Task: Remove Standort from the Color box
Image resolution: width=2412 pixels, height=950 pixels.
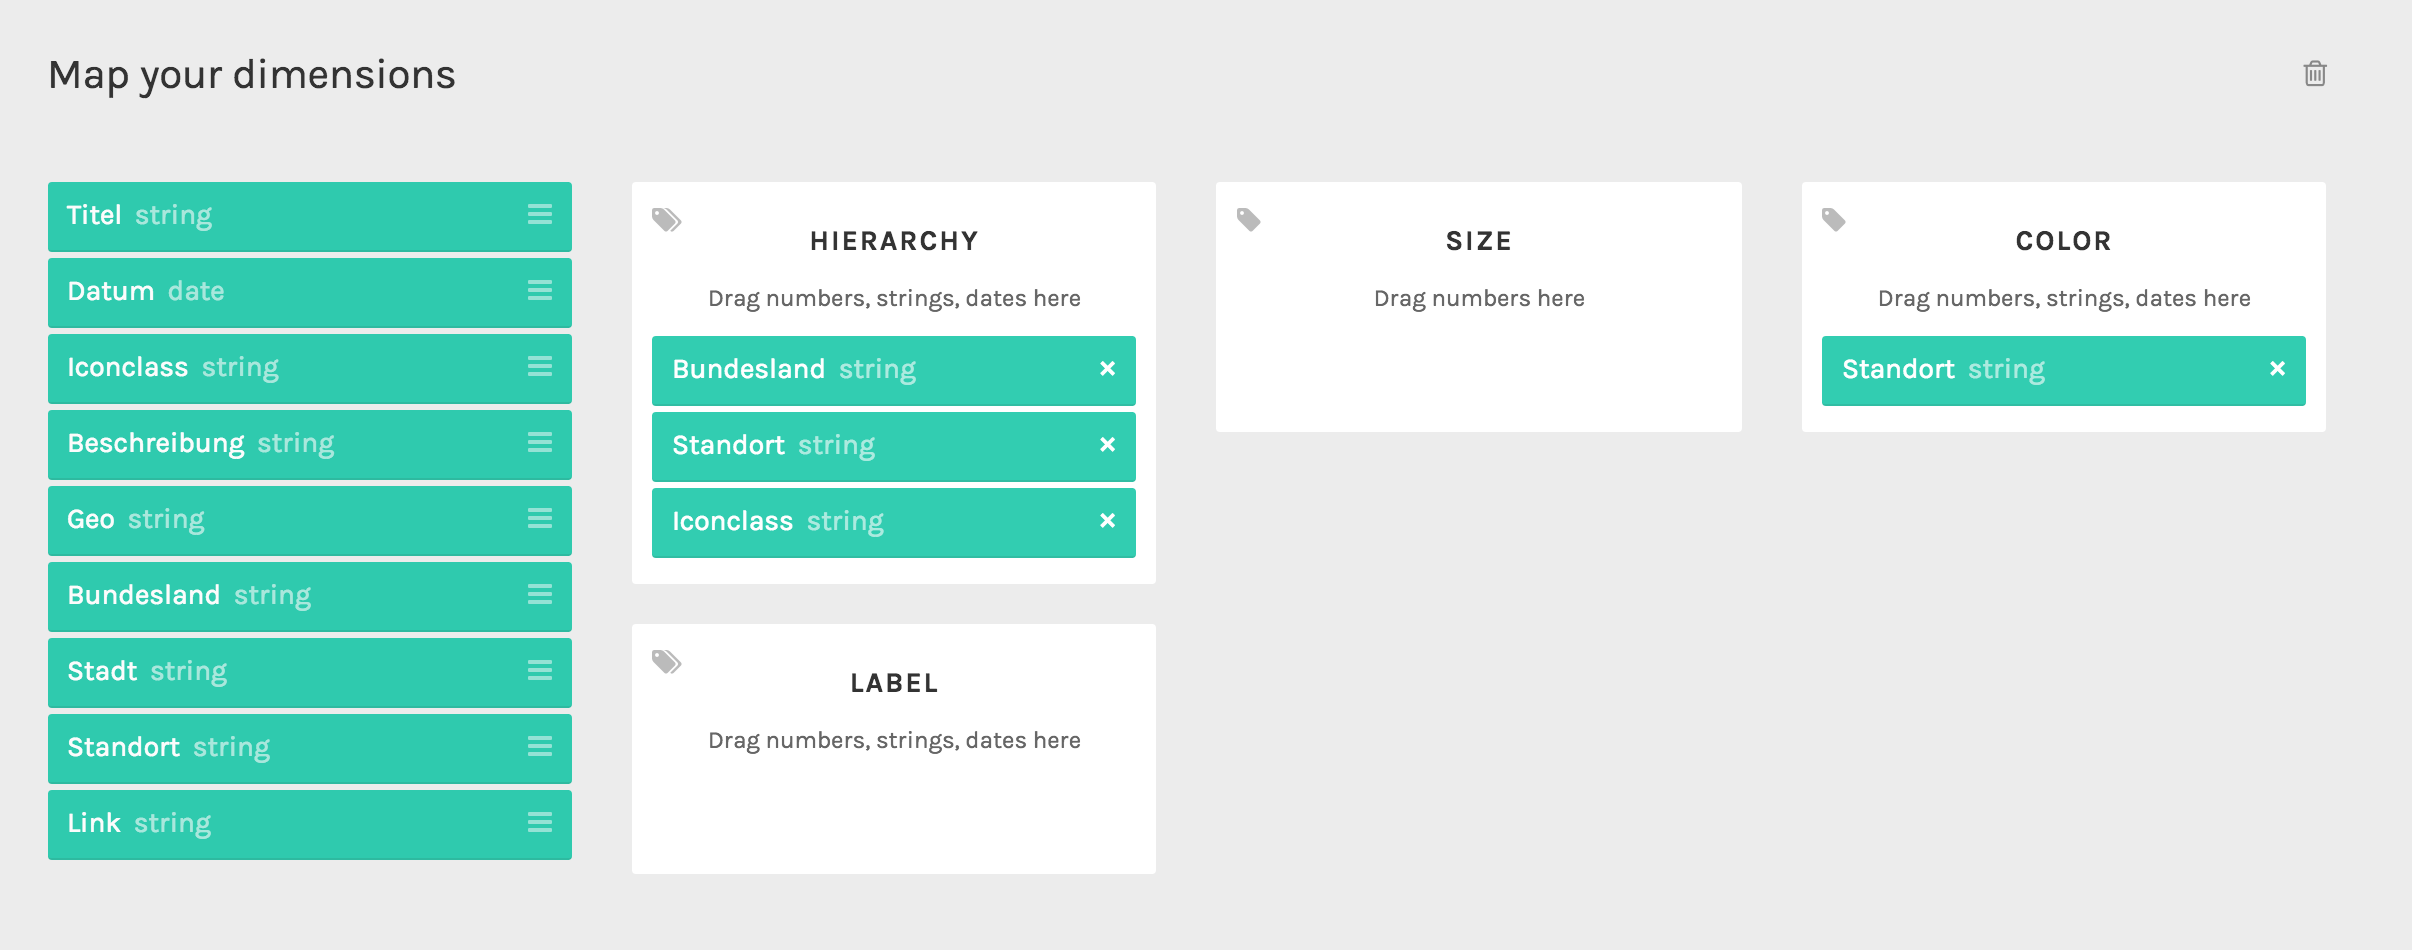Action: 2277,369
